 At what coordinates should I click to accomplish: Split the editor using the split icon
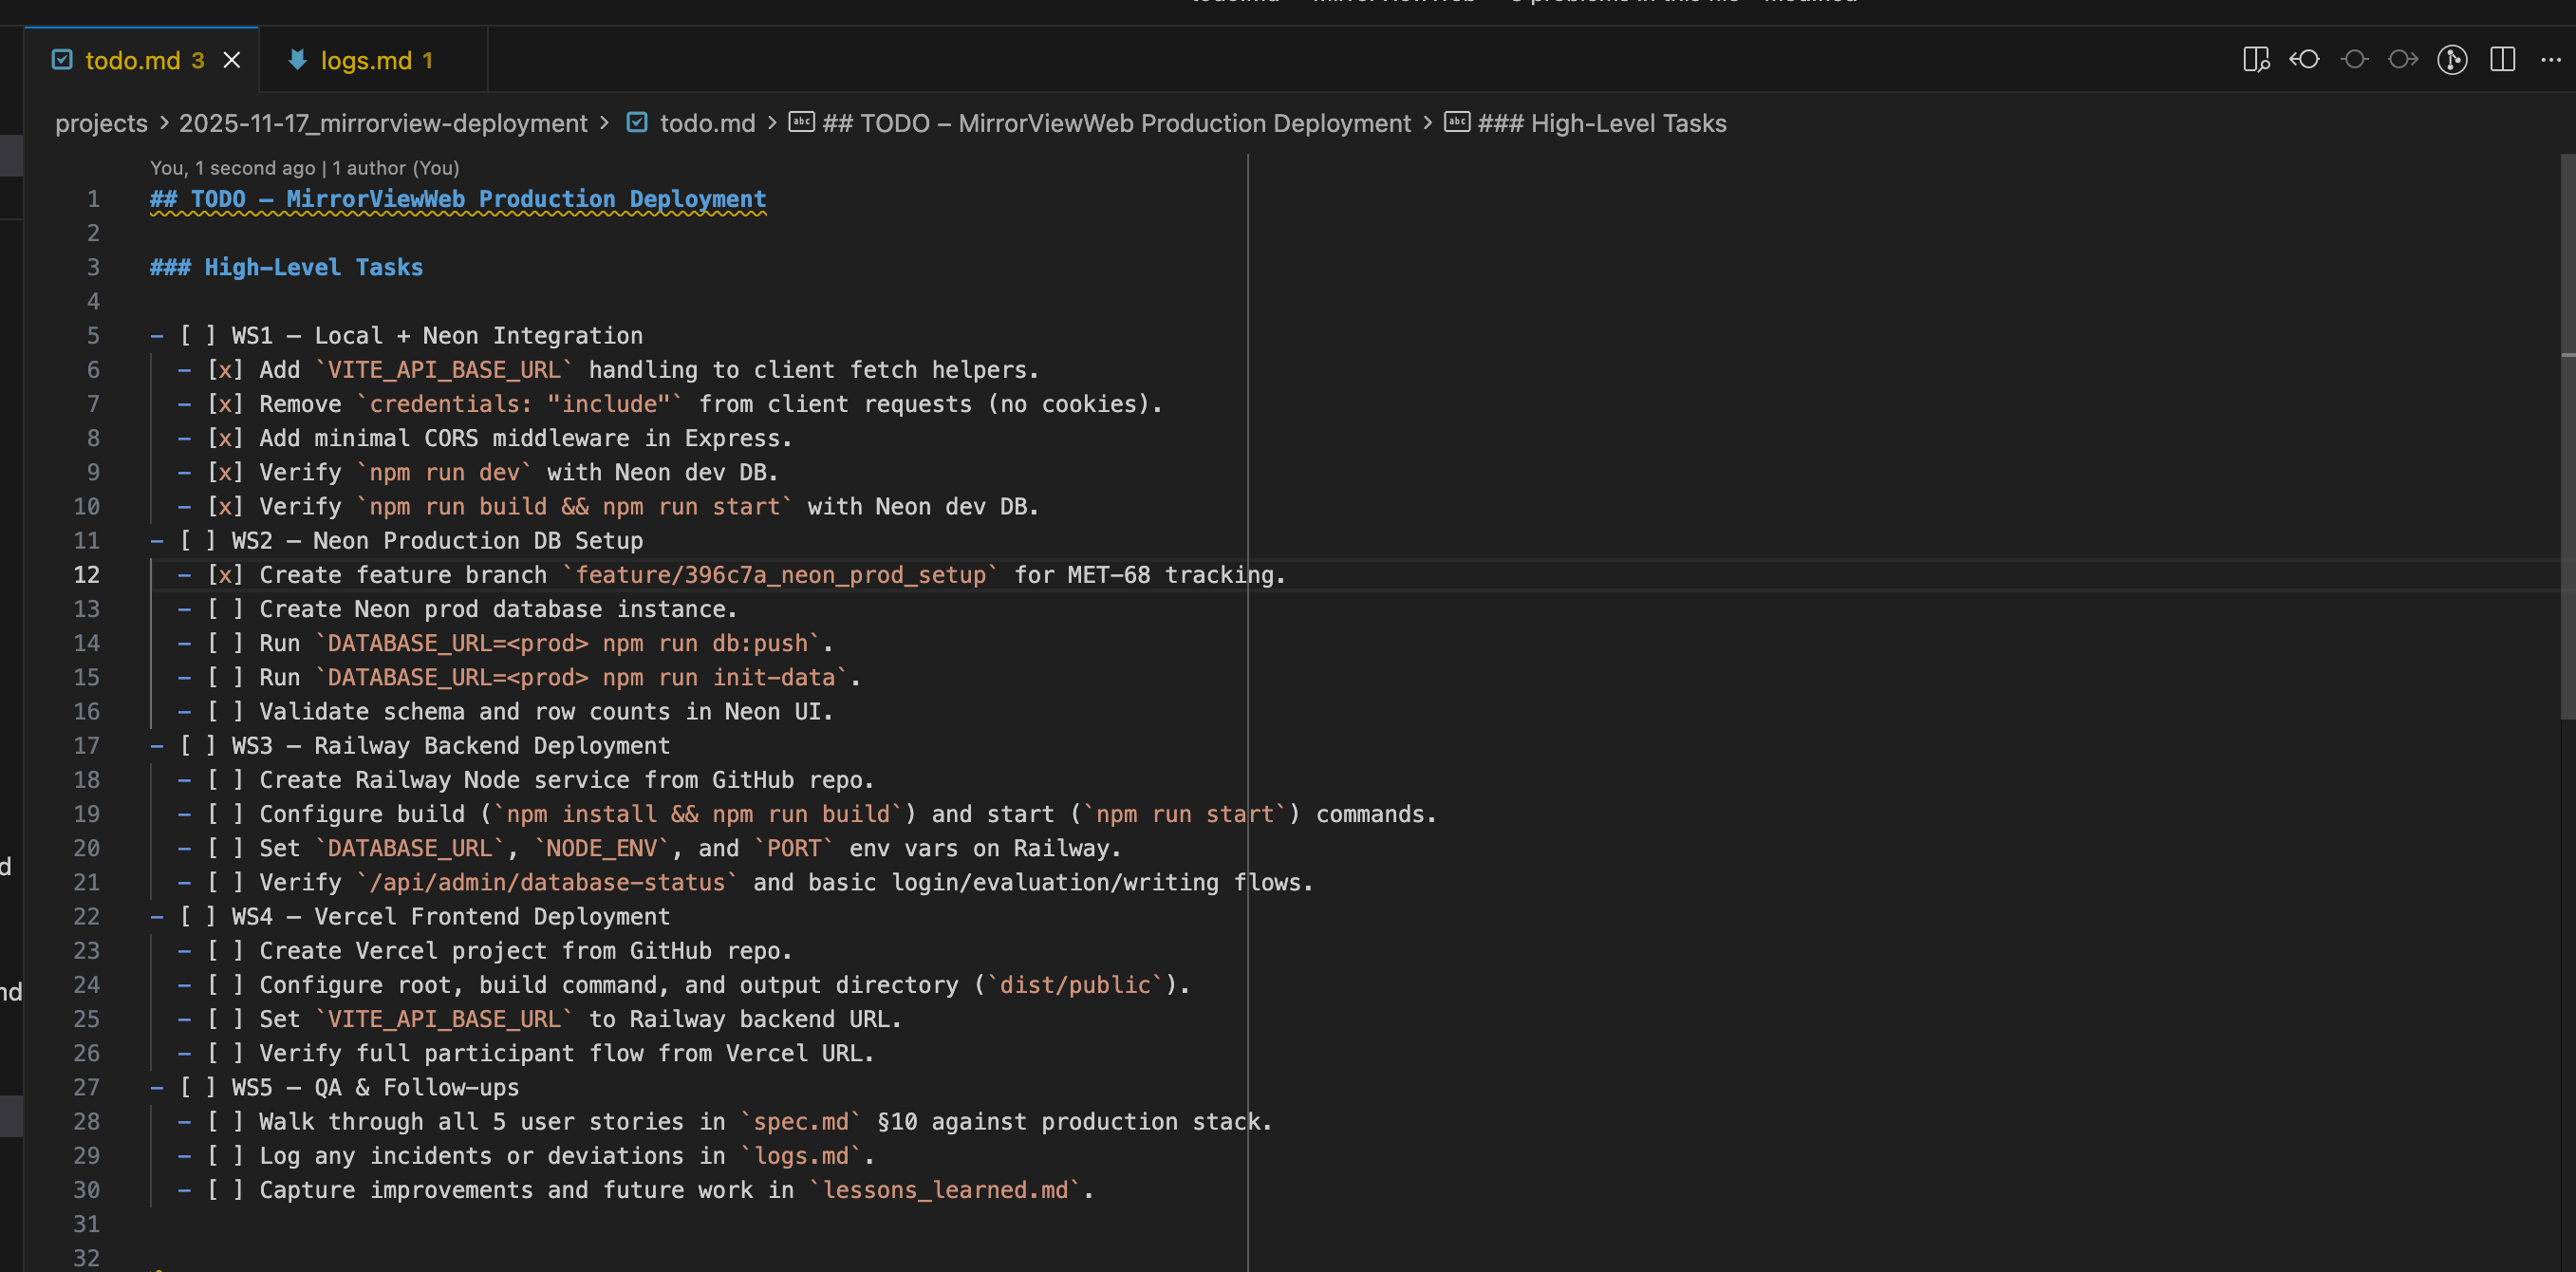pos(2502,60)
